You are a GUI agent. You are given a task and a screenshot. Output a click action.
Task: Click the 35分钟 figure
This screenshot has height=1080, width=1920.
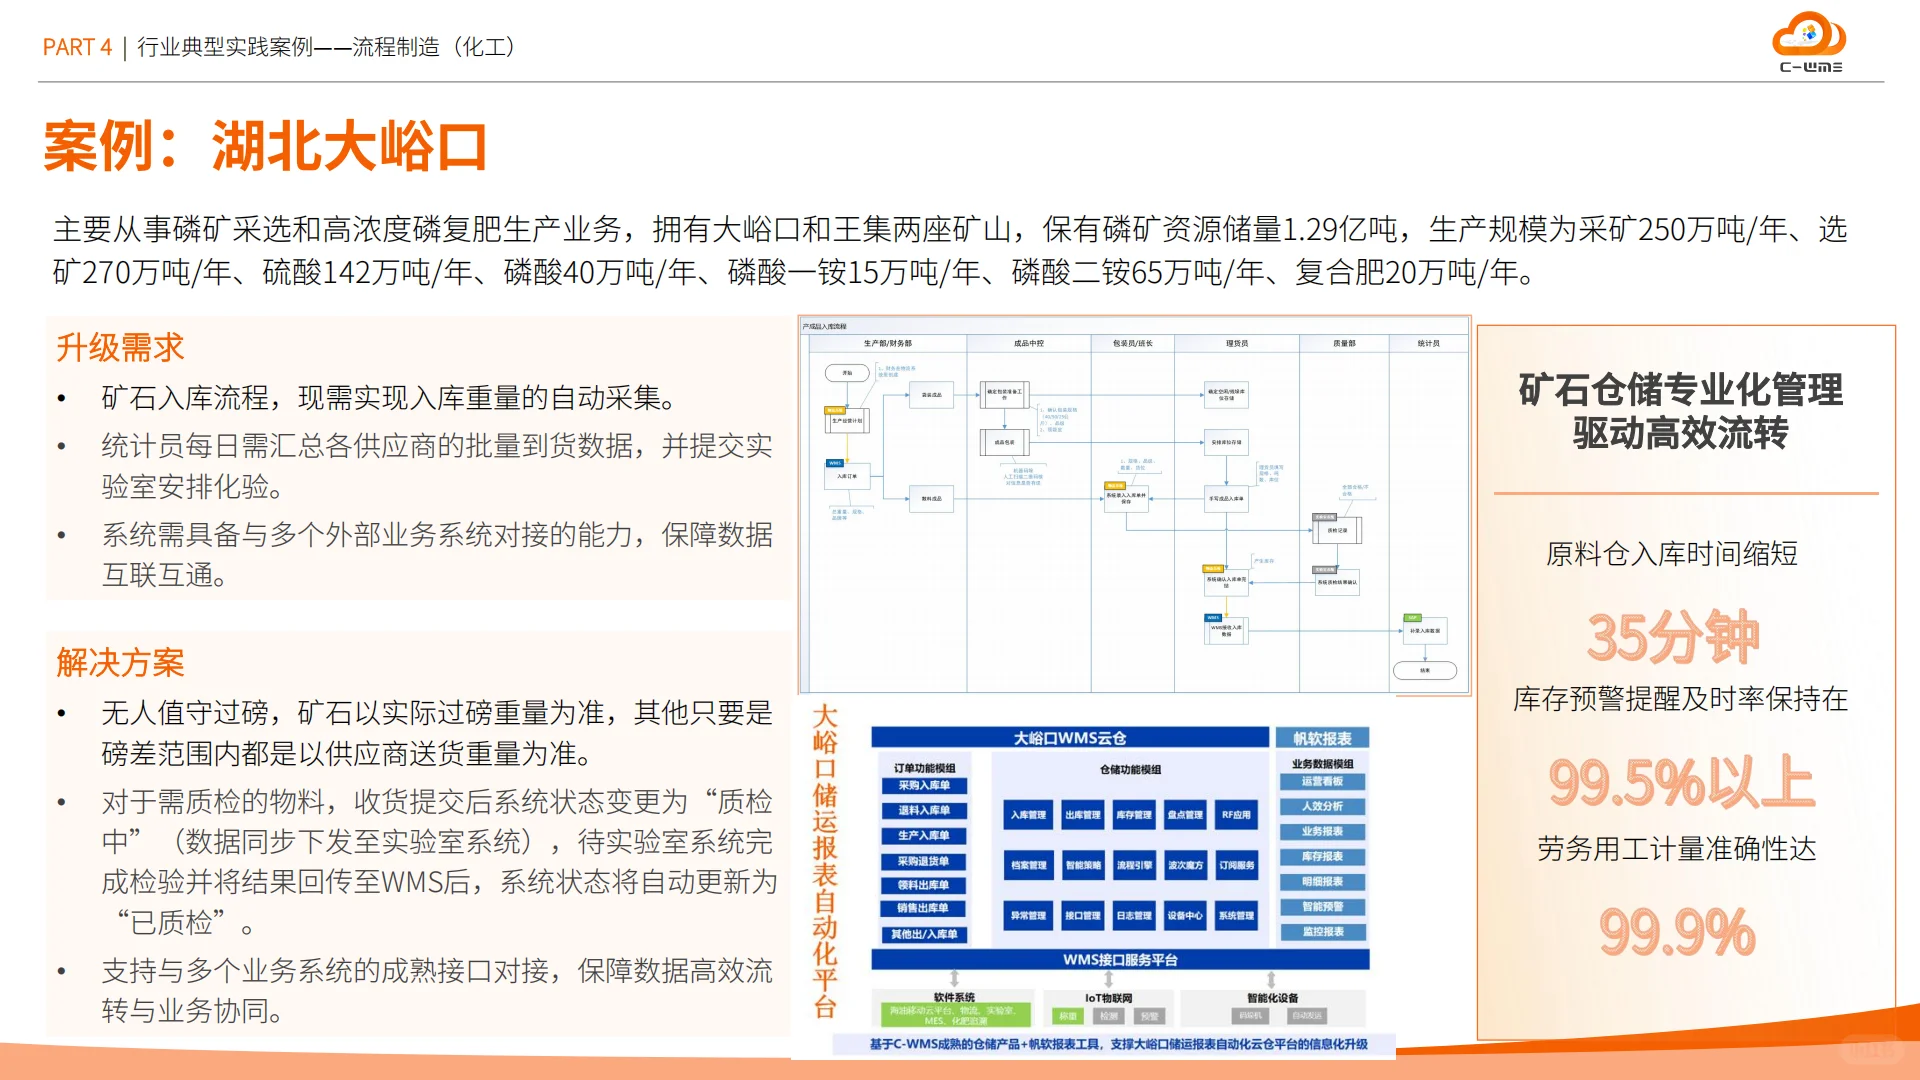[1673, 637]
